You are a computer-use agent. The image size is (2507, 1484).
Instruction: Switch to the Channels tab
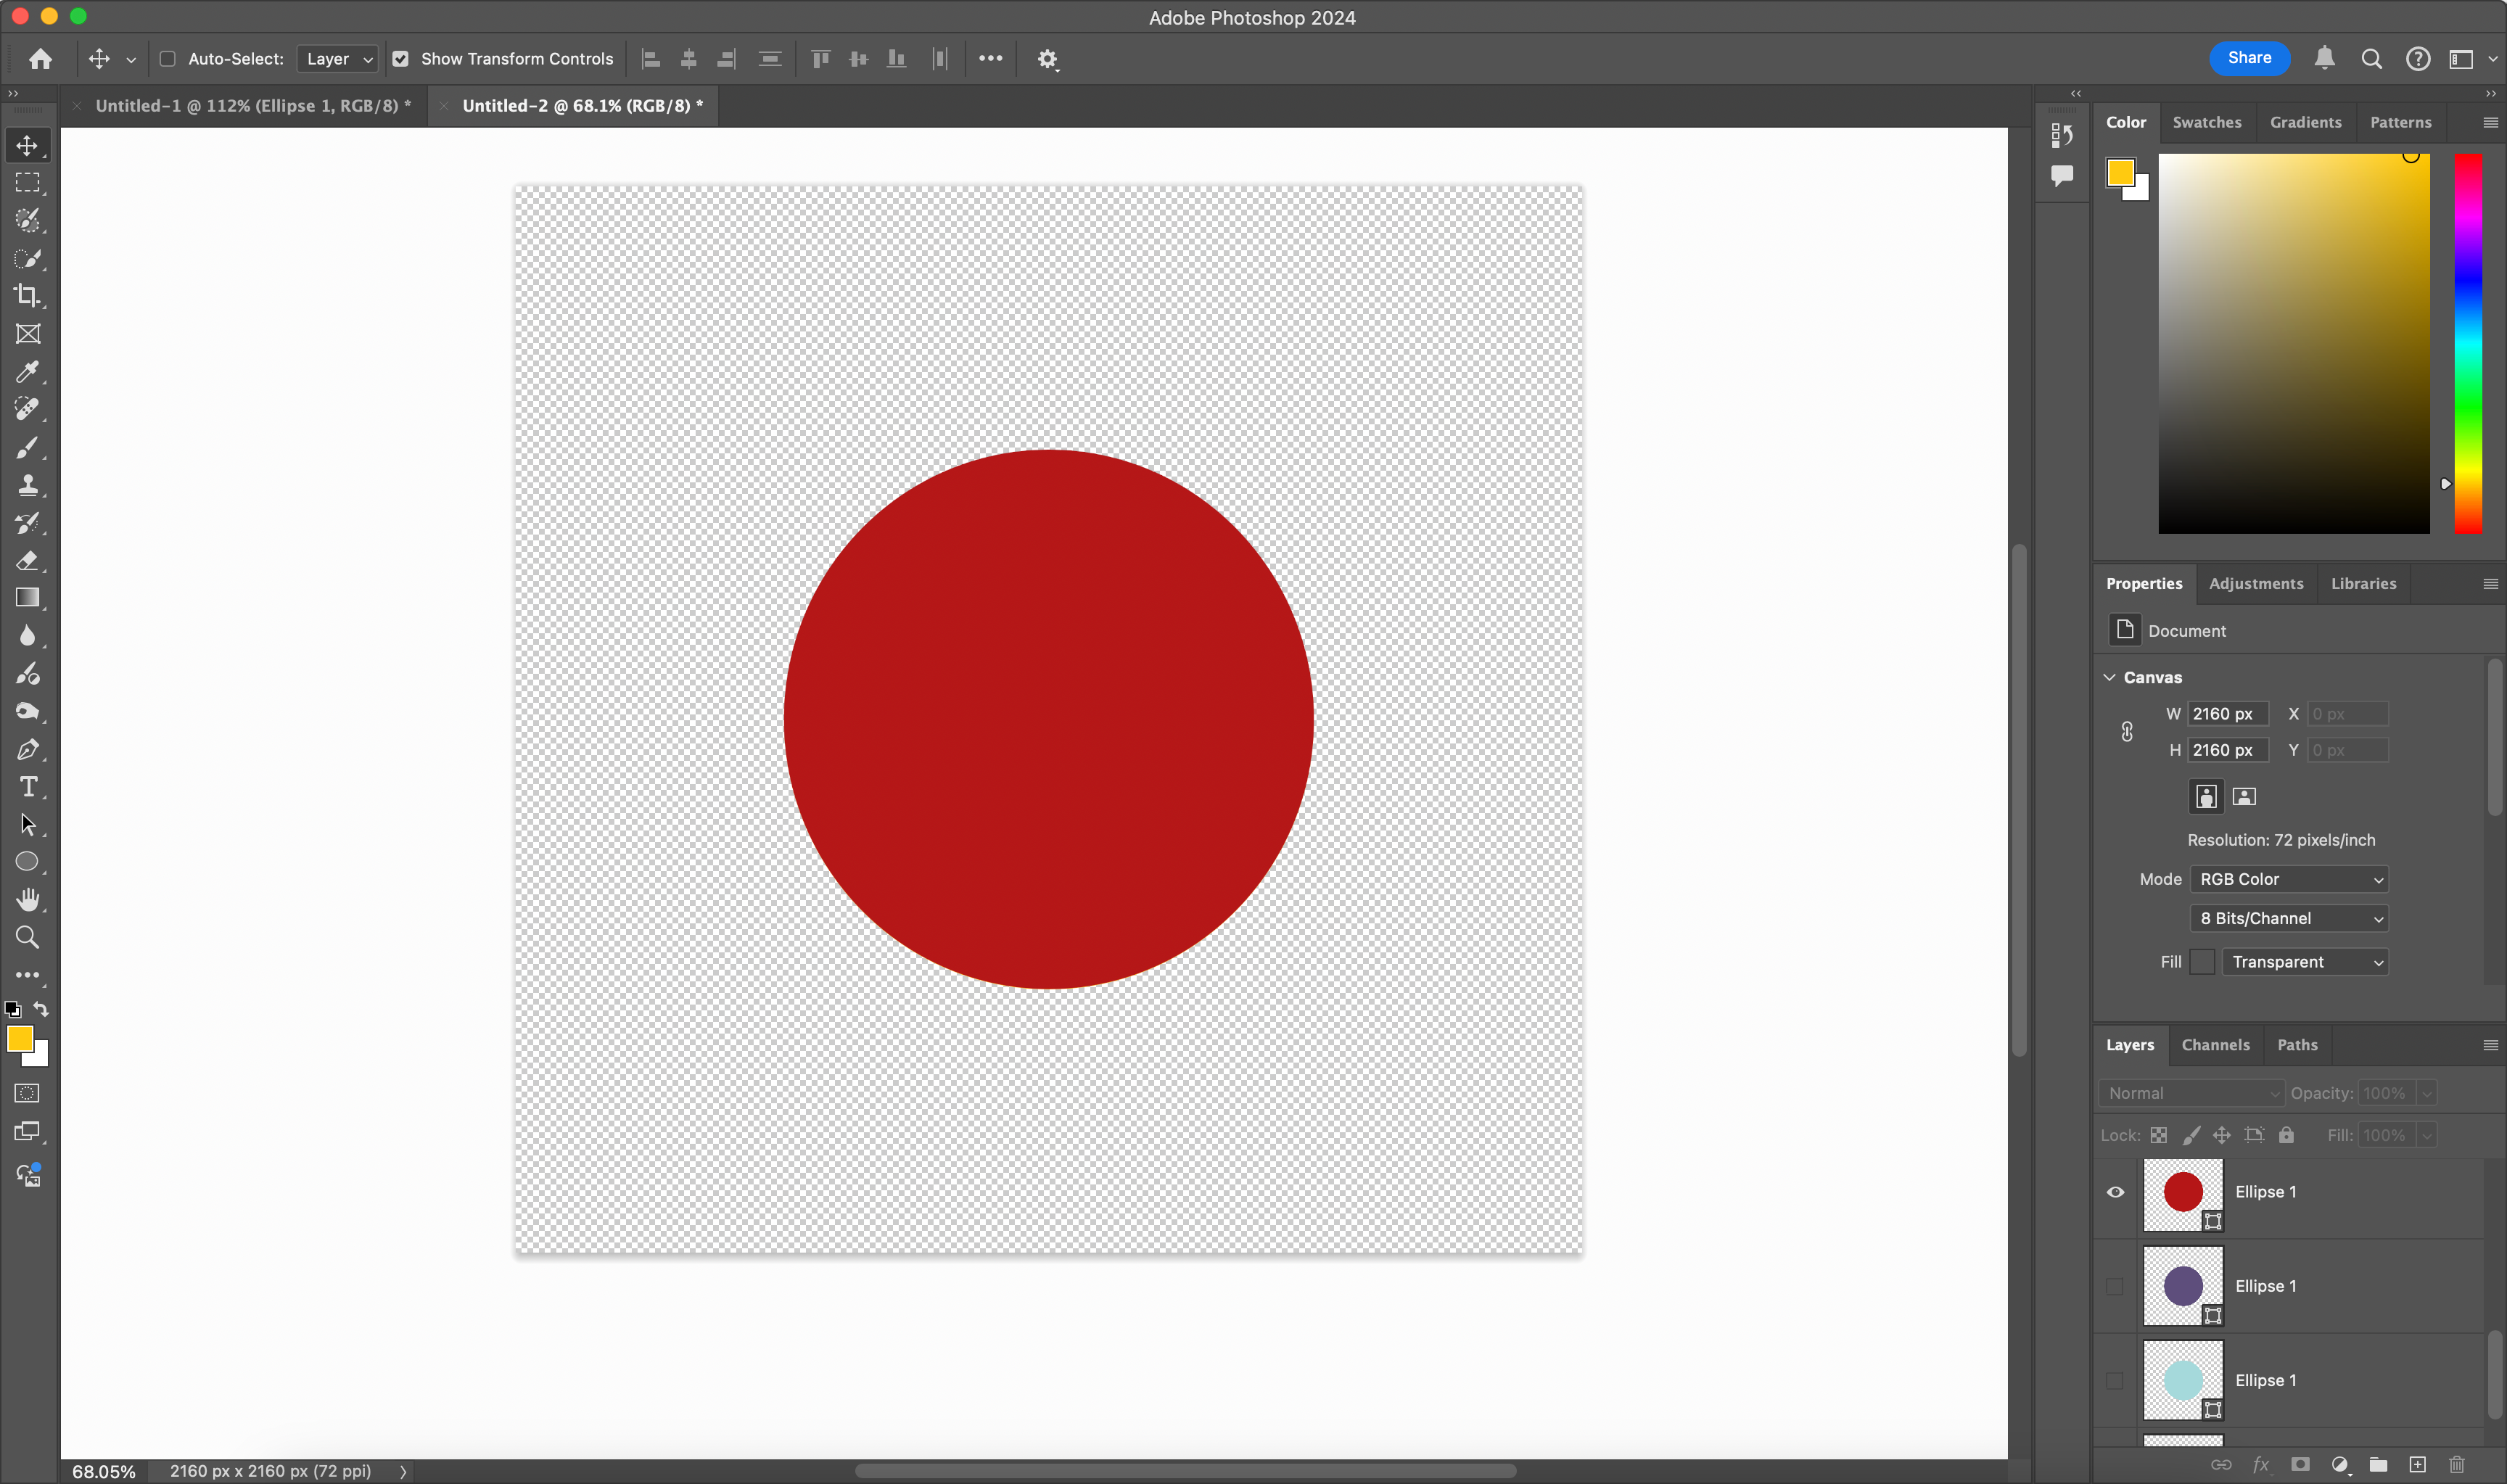click(2215, 1044)
